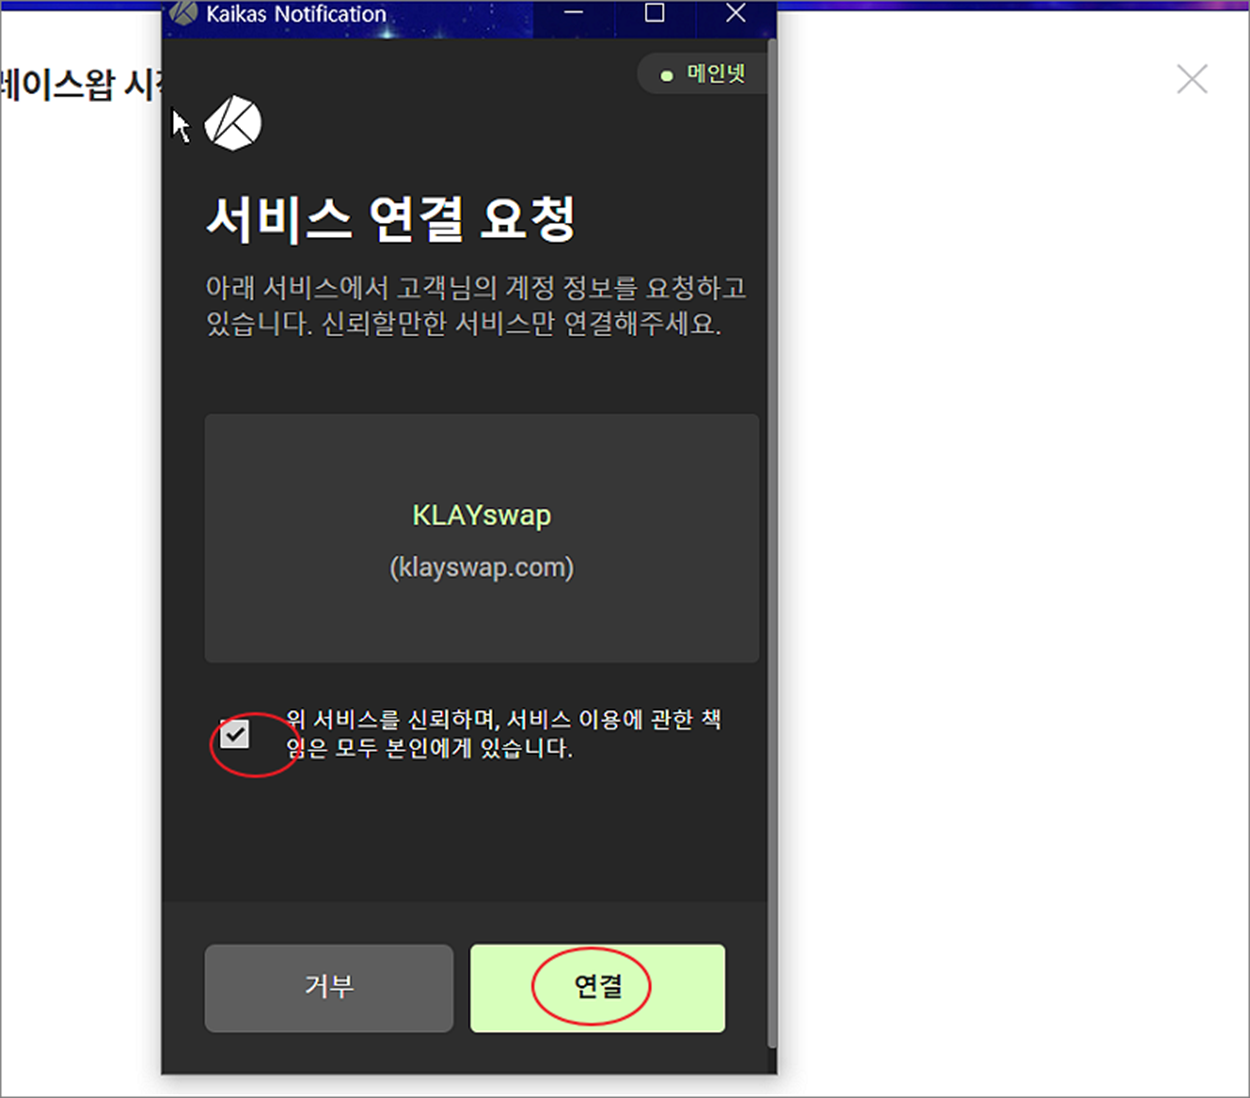
Task: Minimize the Kaikas Notification window
Action: point(574,13)
